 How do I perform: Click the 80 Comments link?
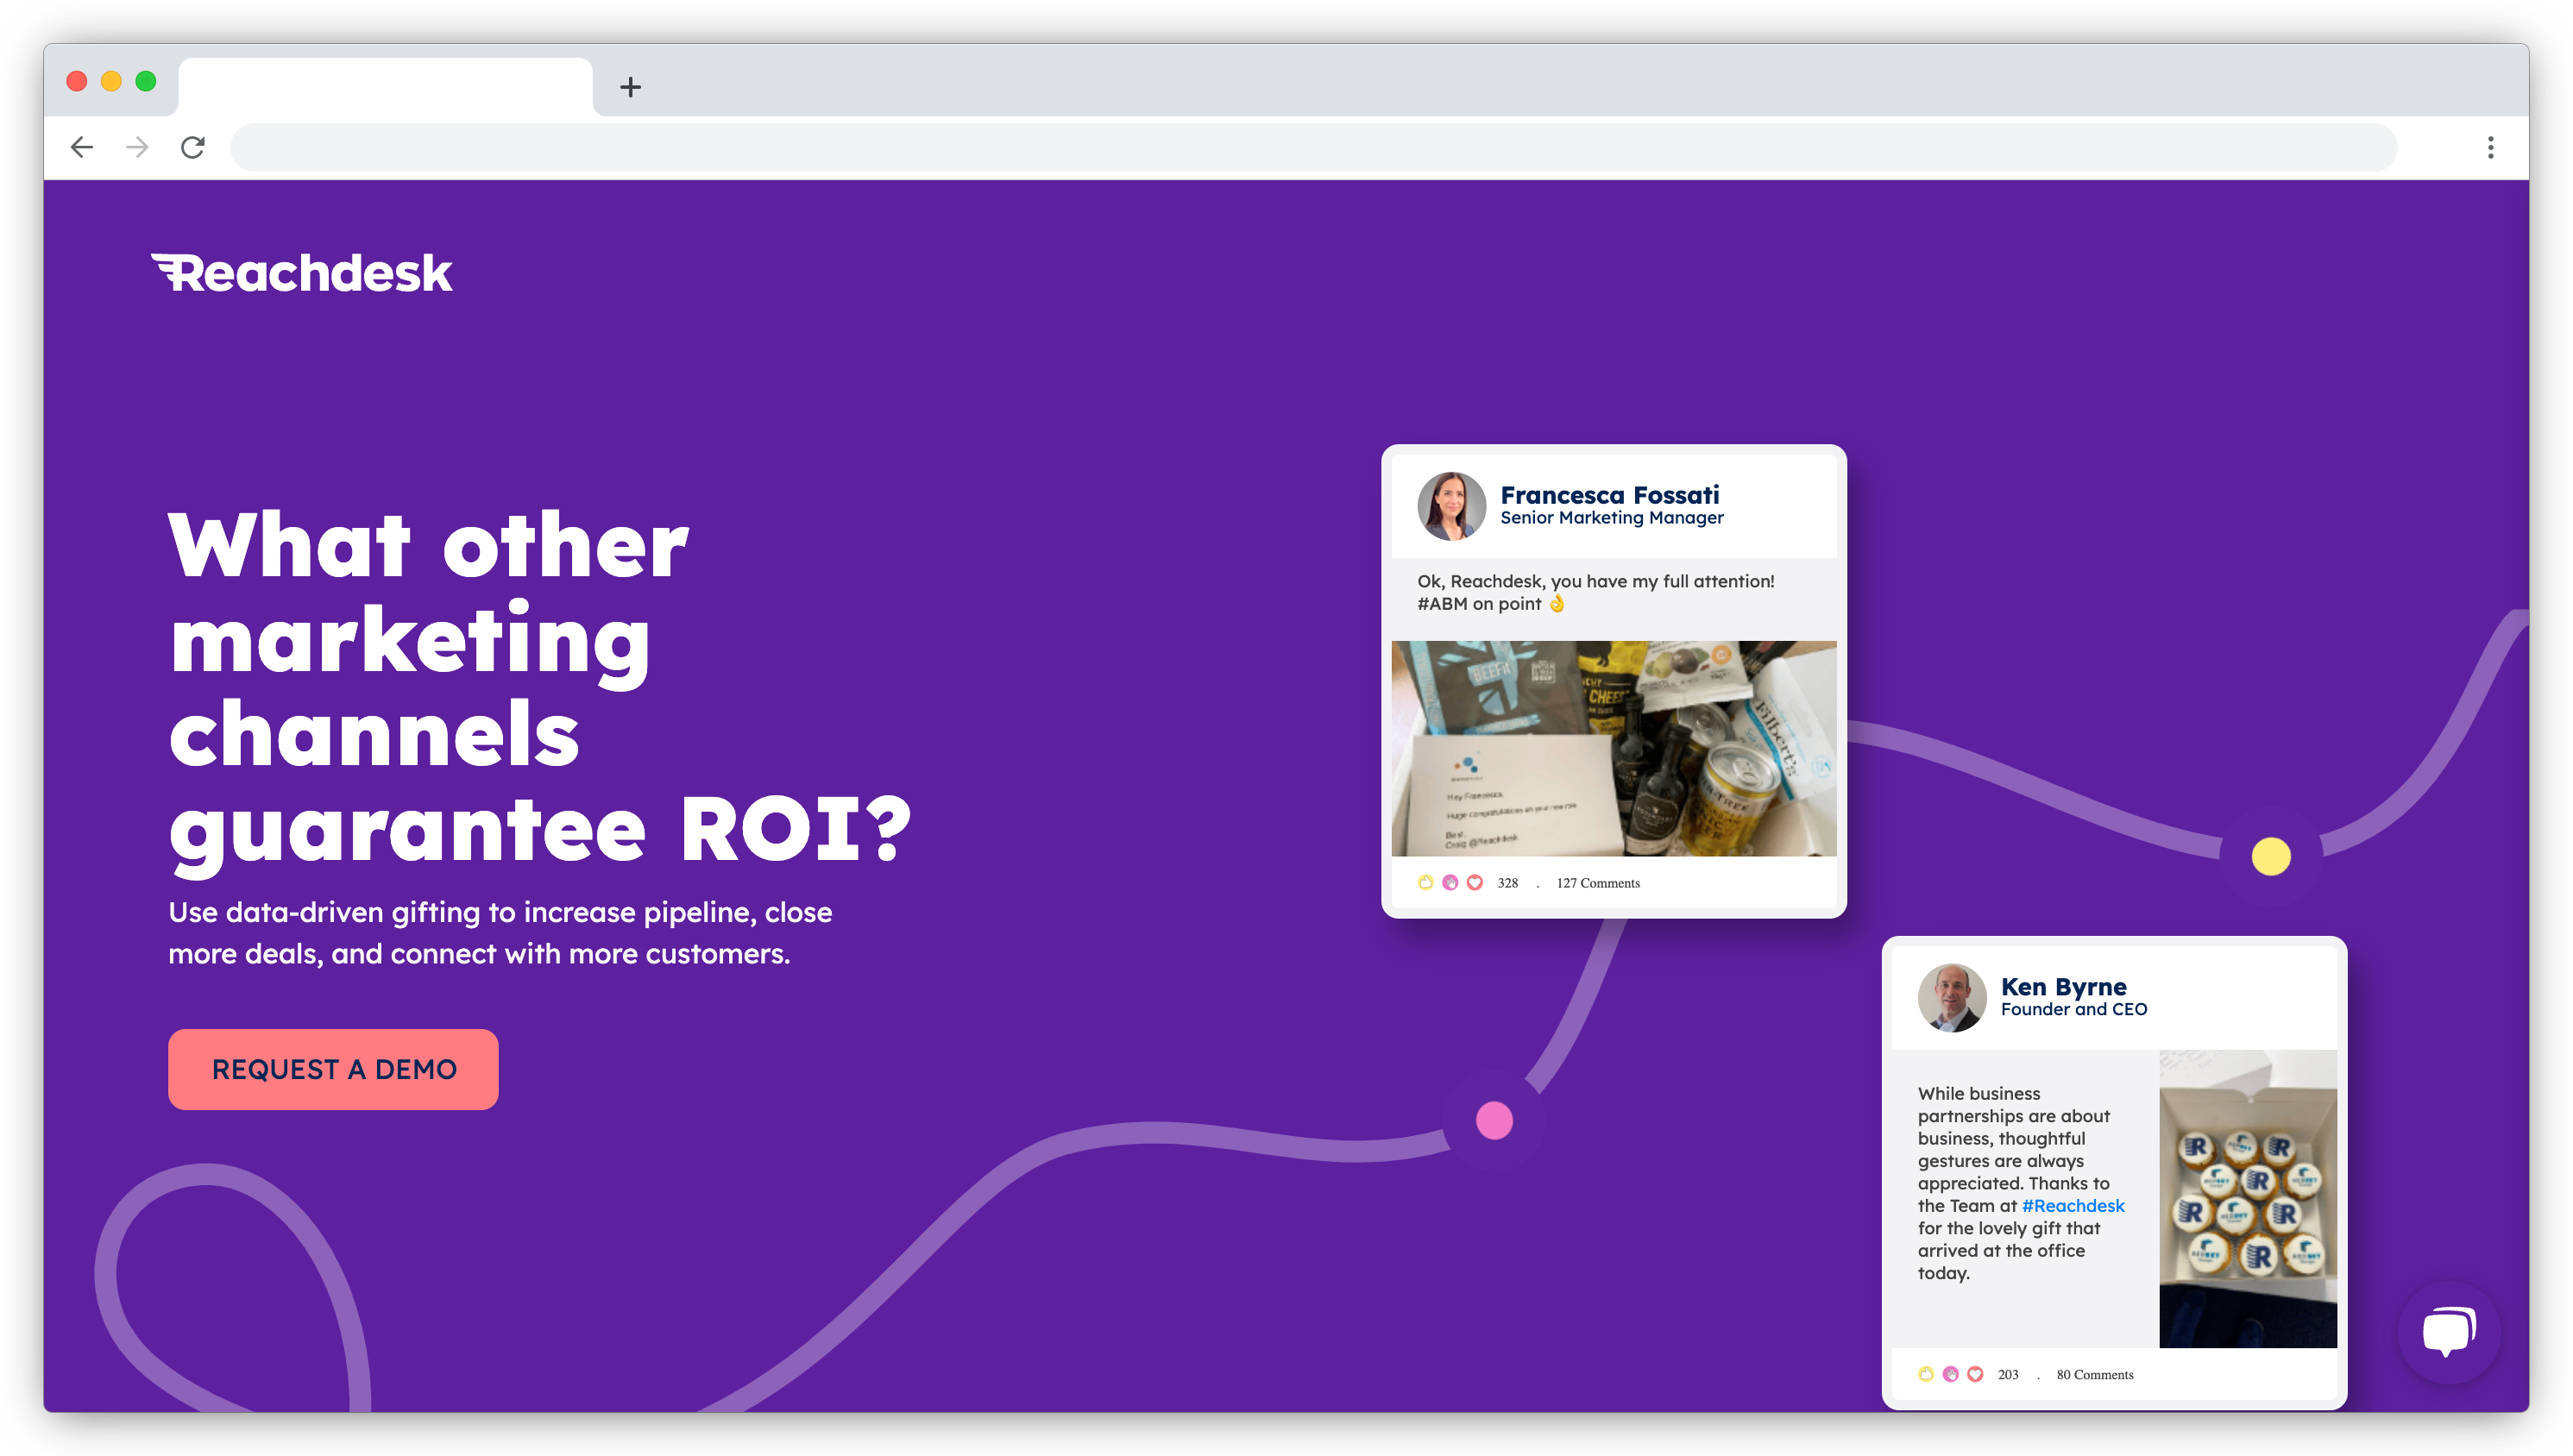2094,1374
